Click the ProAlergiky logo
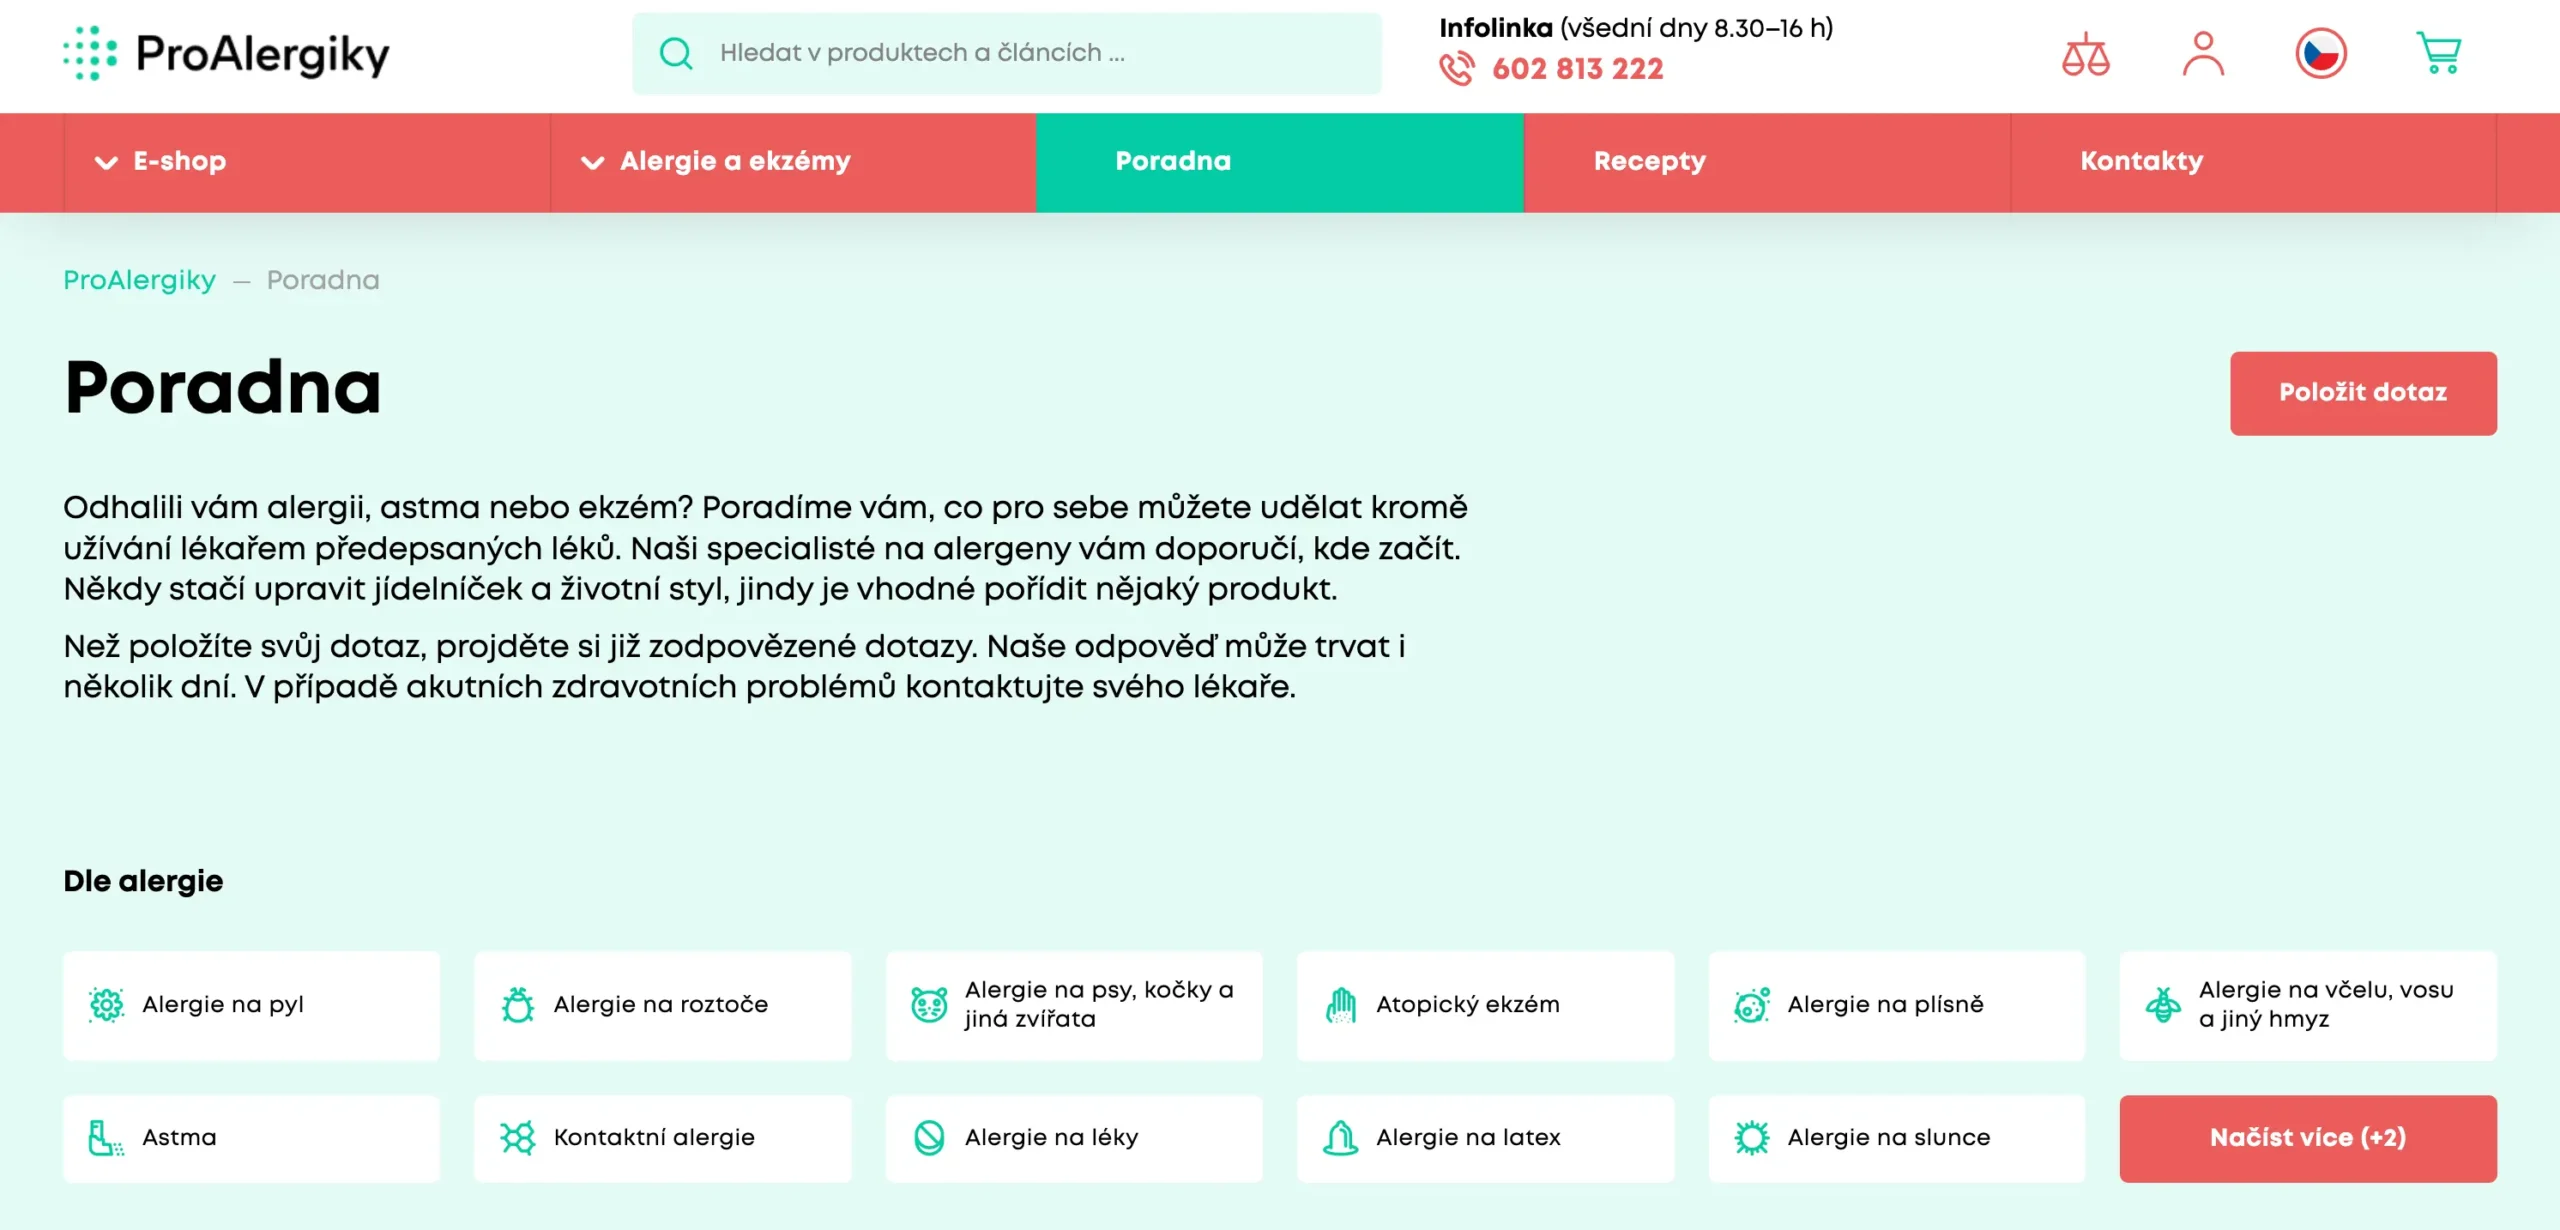 tap(225, 54)
